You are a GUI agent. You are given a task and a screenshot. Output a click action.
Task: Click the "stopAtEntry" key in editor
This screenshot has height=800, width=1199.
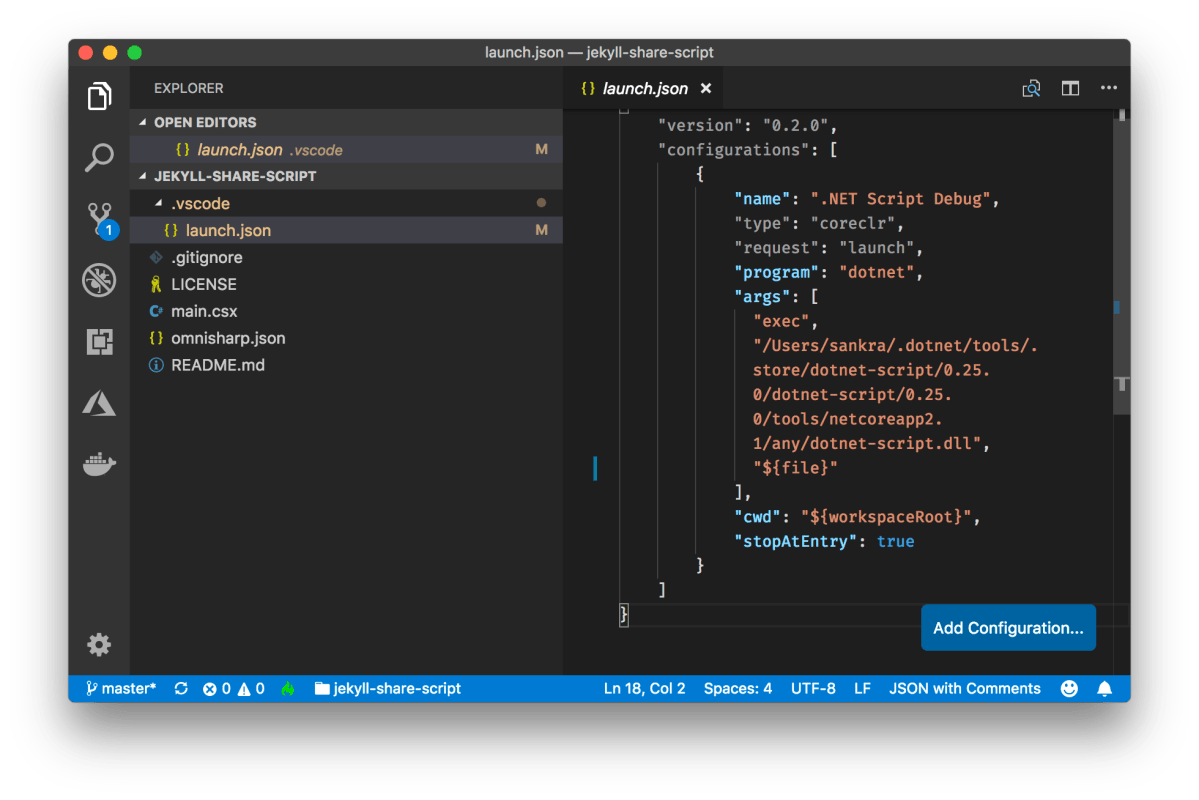click(795, 541)
